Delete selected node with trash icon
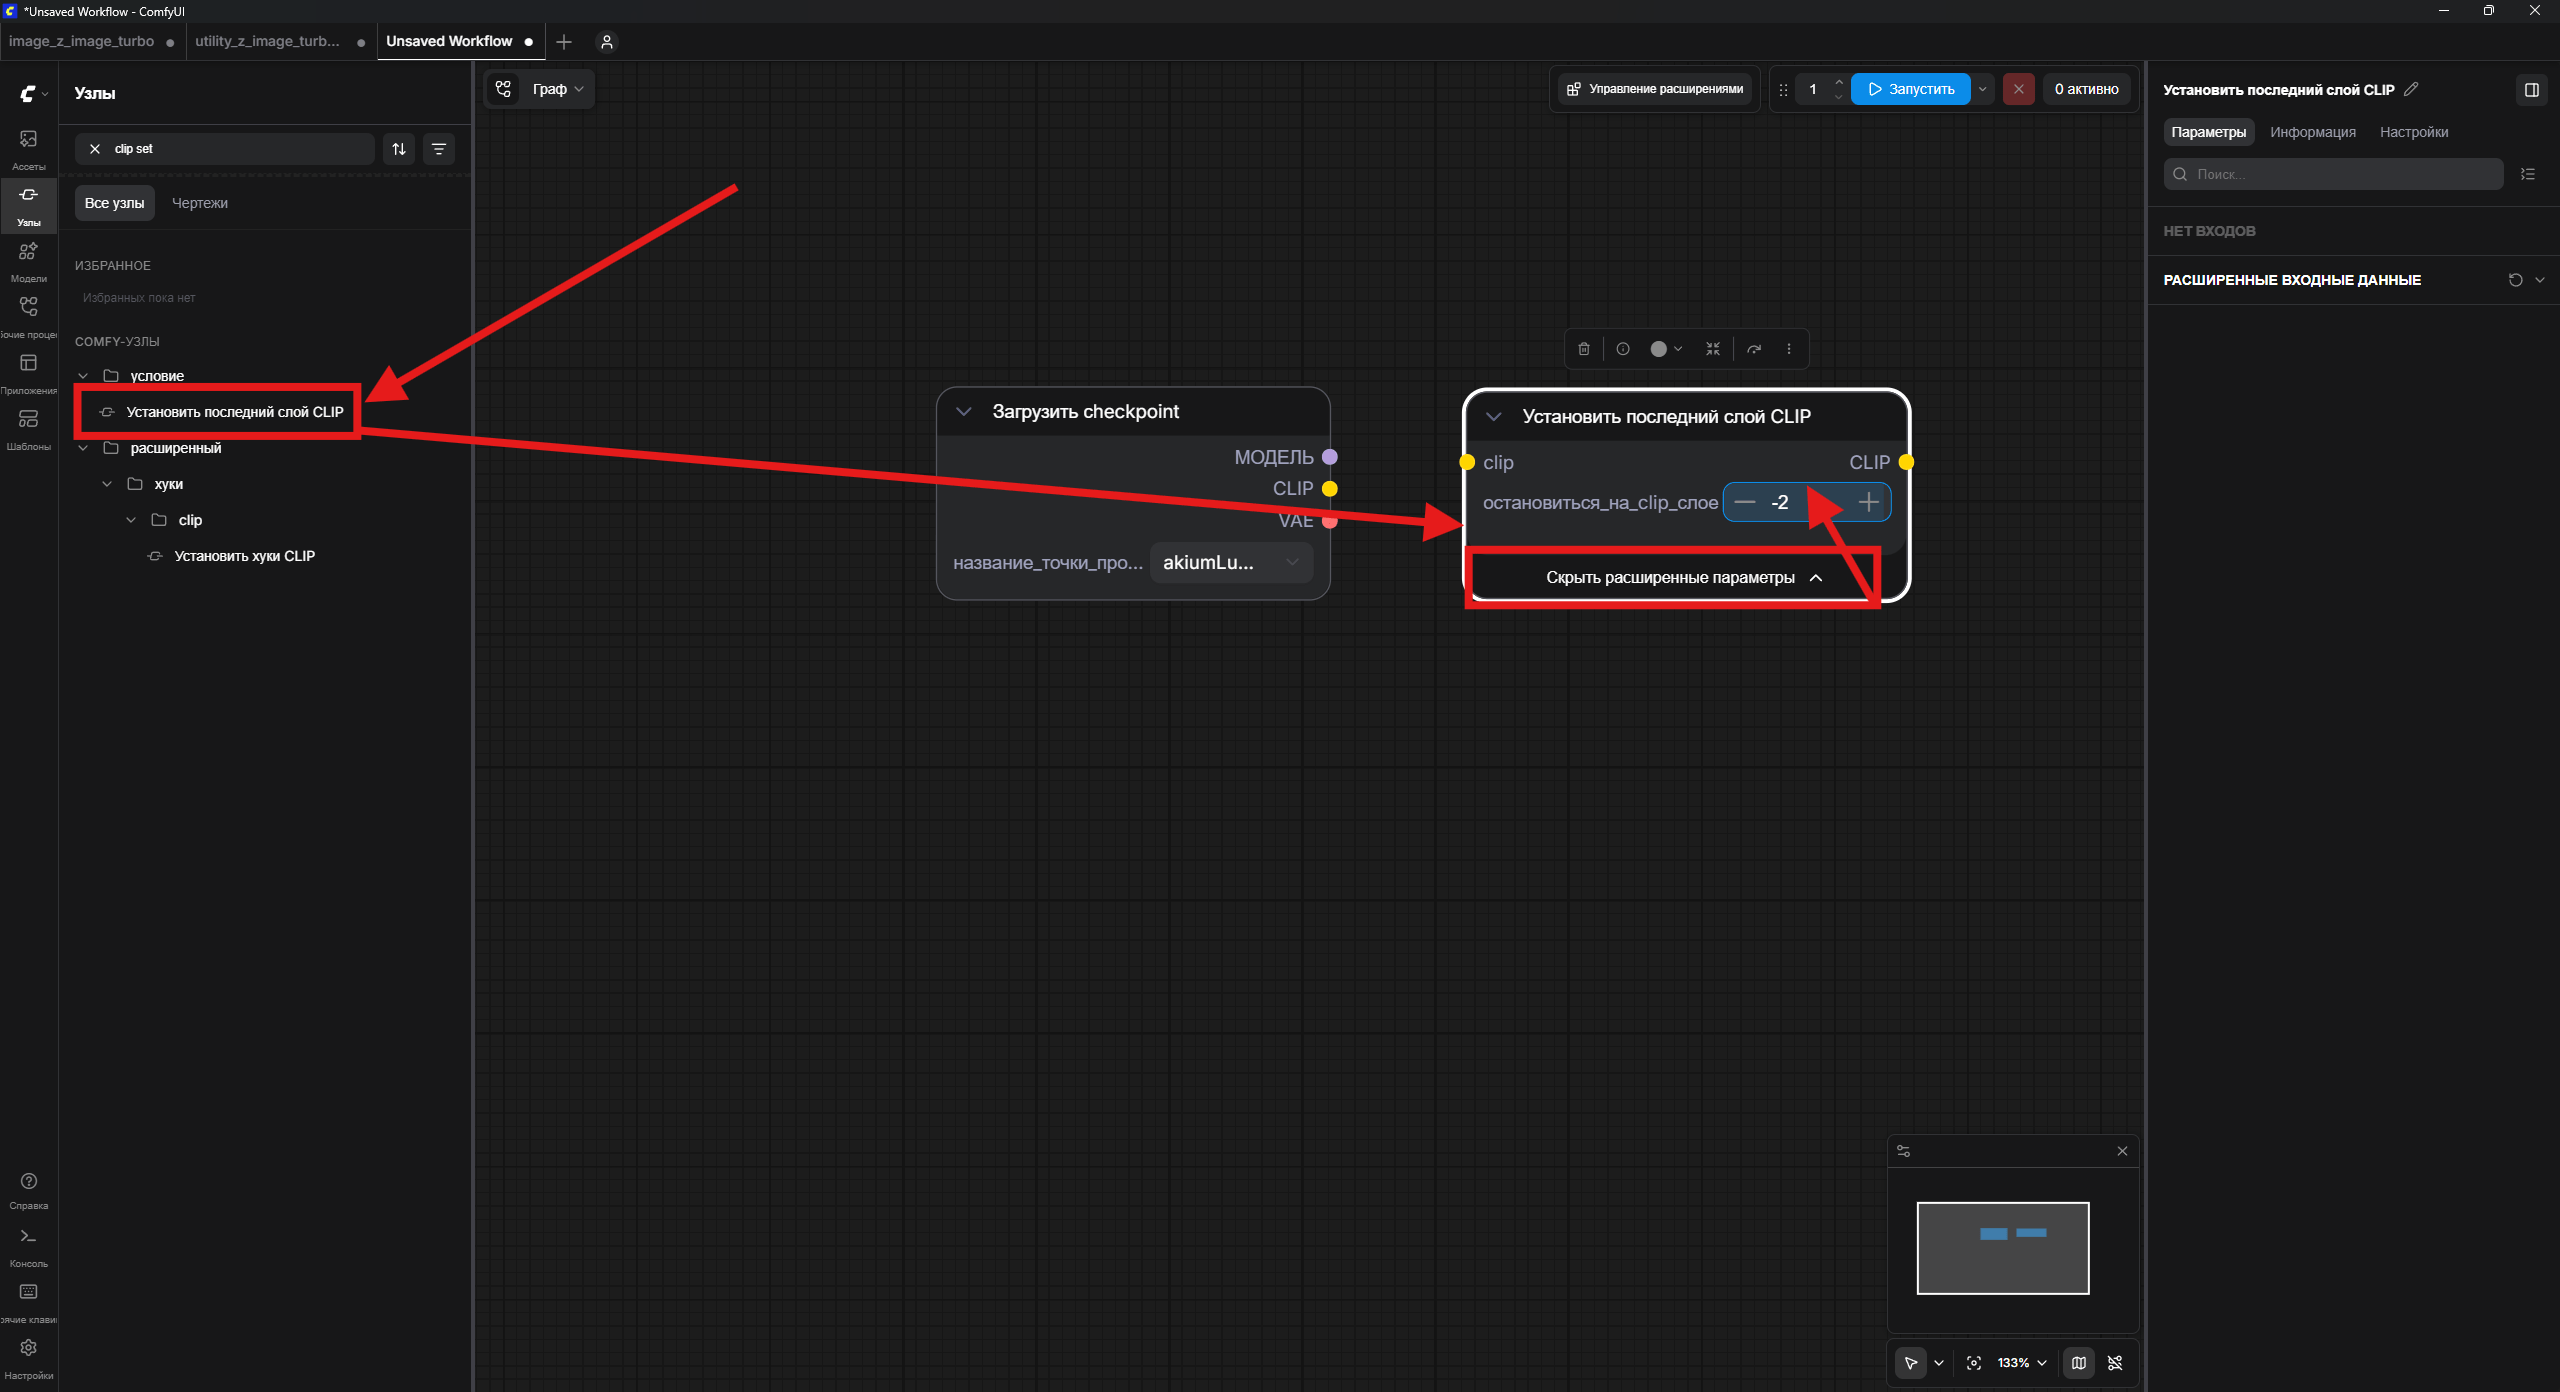 pyautogui.click(x=1584, y=349)
